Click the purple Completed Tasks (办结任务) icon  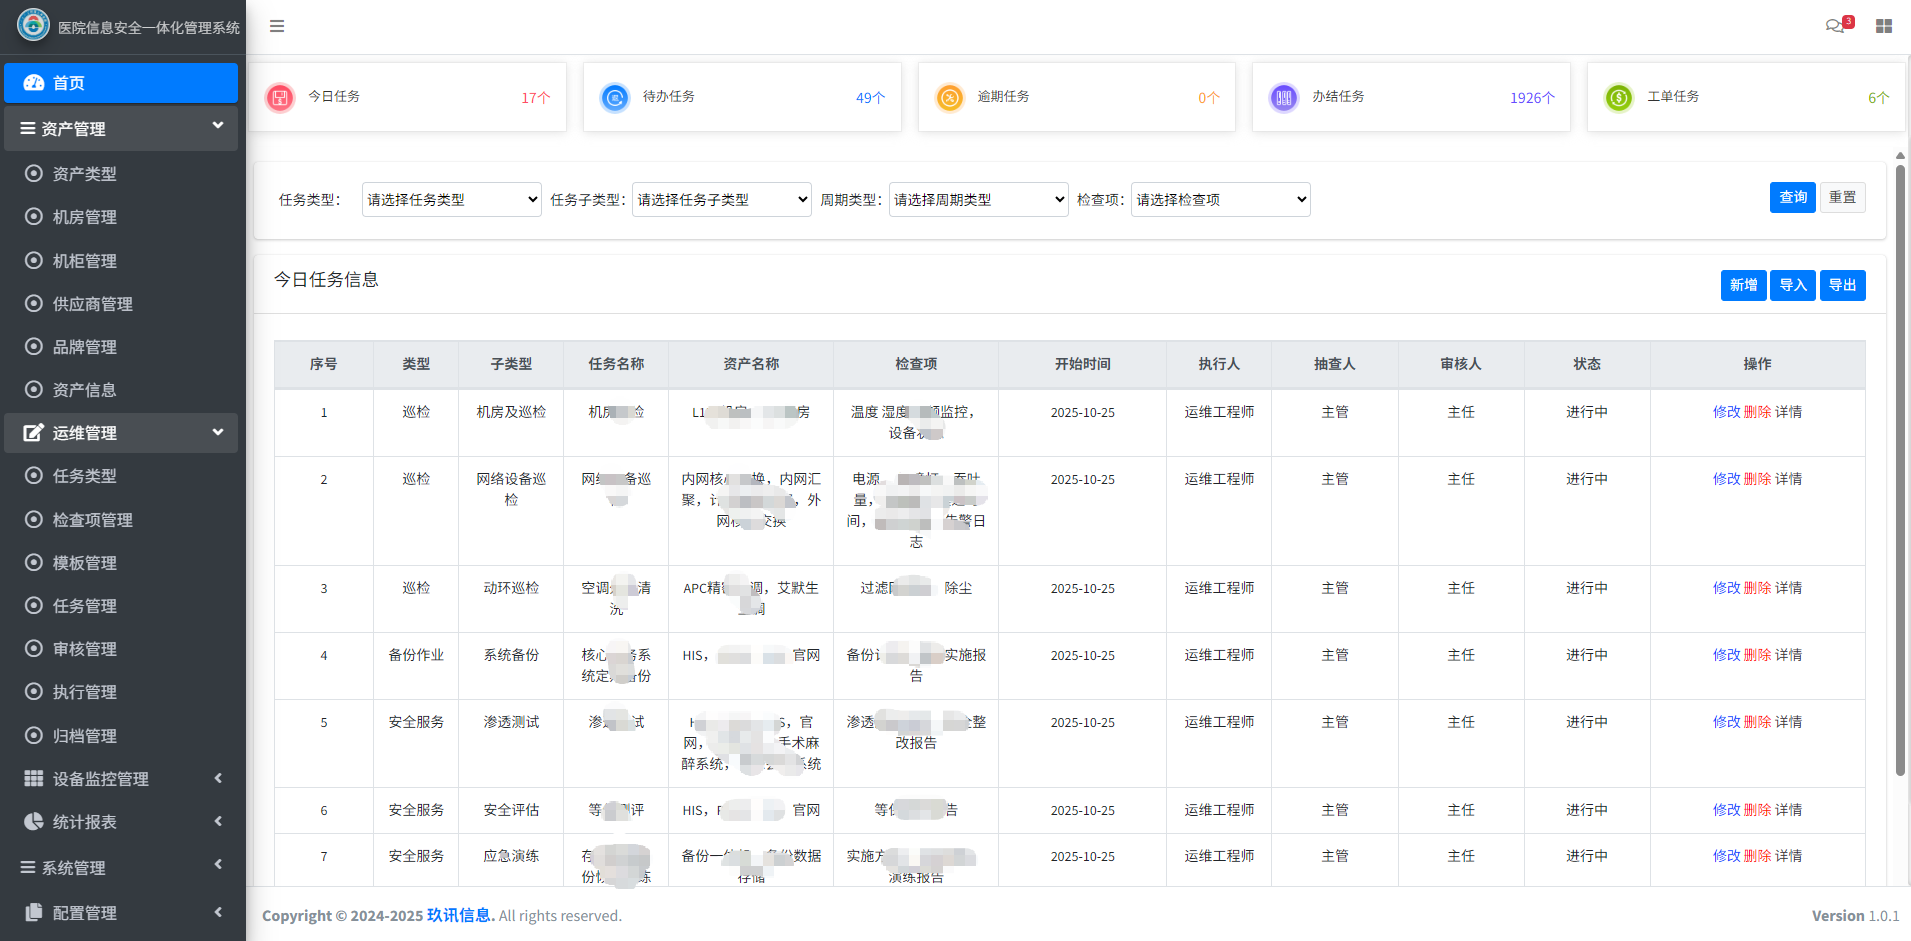pyautogui.click(x=1284, y=98)
